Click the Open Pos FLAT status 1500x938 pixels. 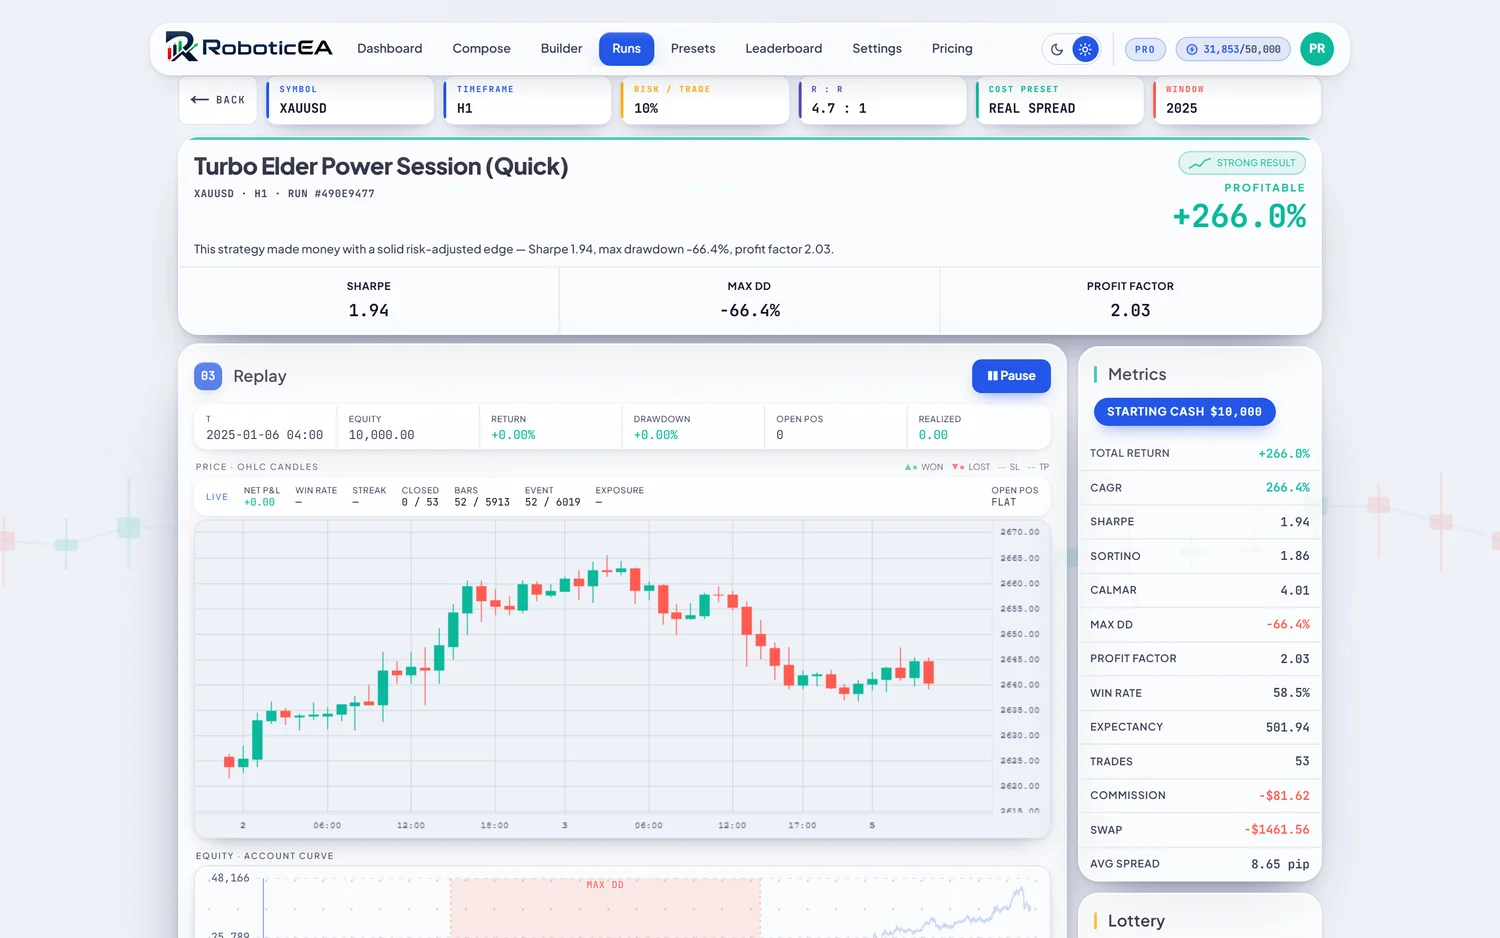point(1015,497)
